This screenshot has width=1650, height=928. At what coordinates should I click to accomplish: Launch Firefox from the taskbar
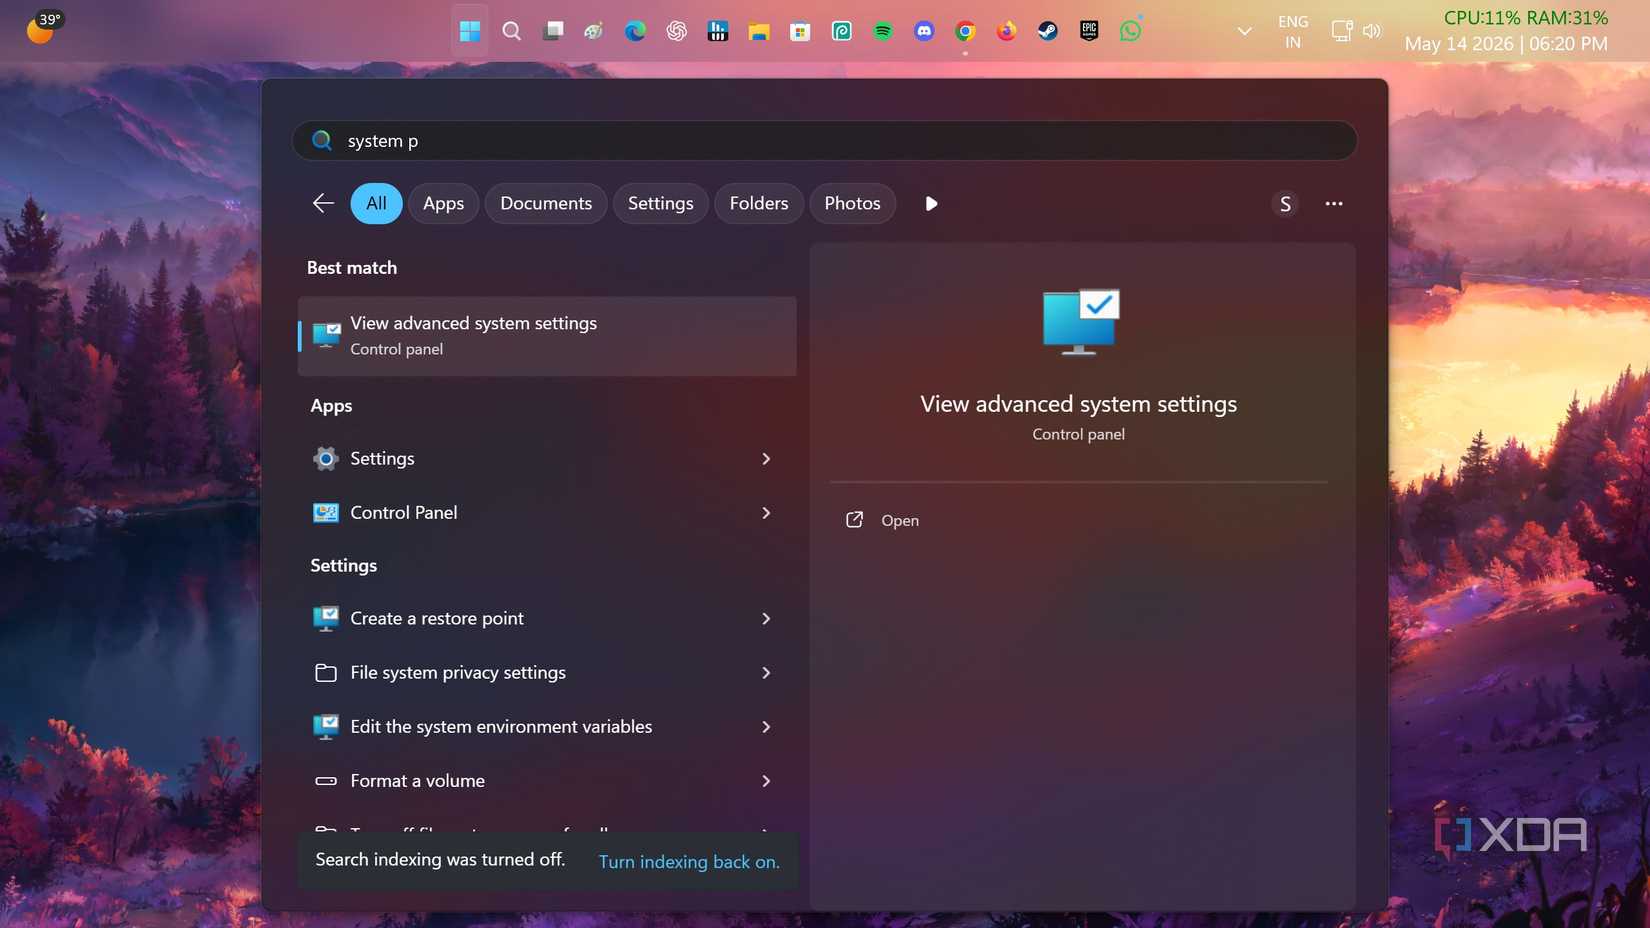tap(1006, 31)
